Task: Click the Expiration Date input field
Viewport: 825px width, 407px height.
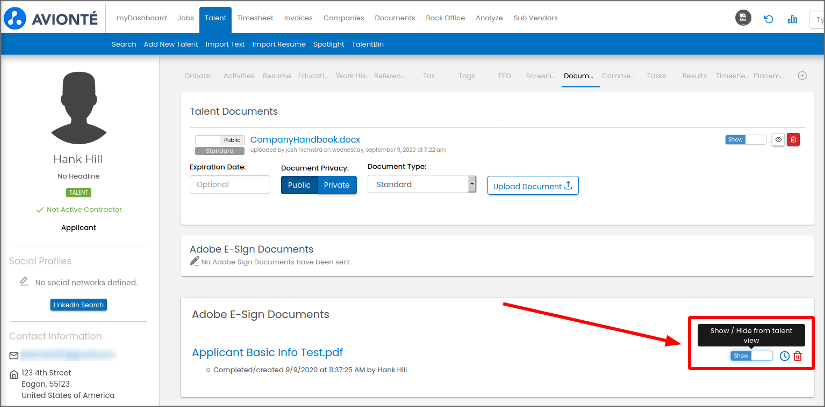Action: (x=229, y=185)
